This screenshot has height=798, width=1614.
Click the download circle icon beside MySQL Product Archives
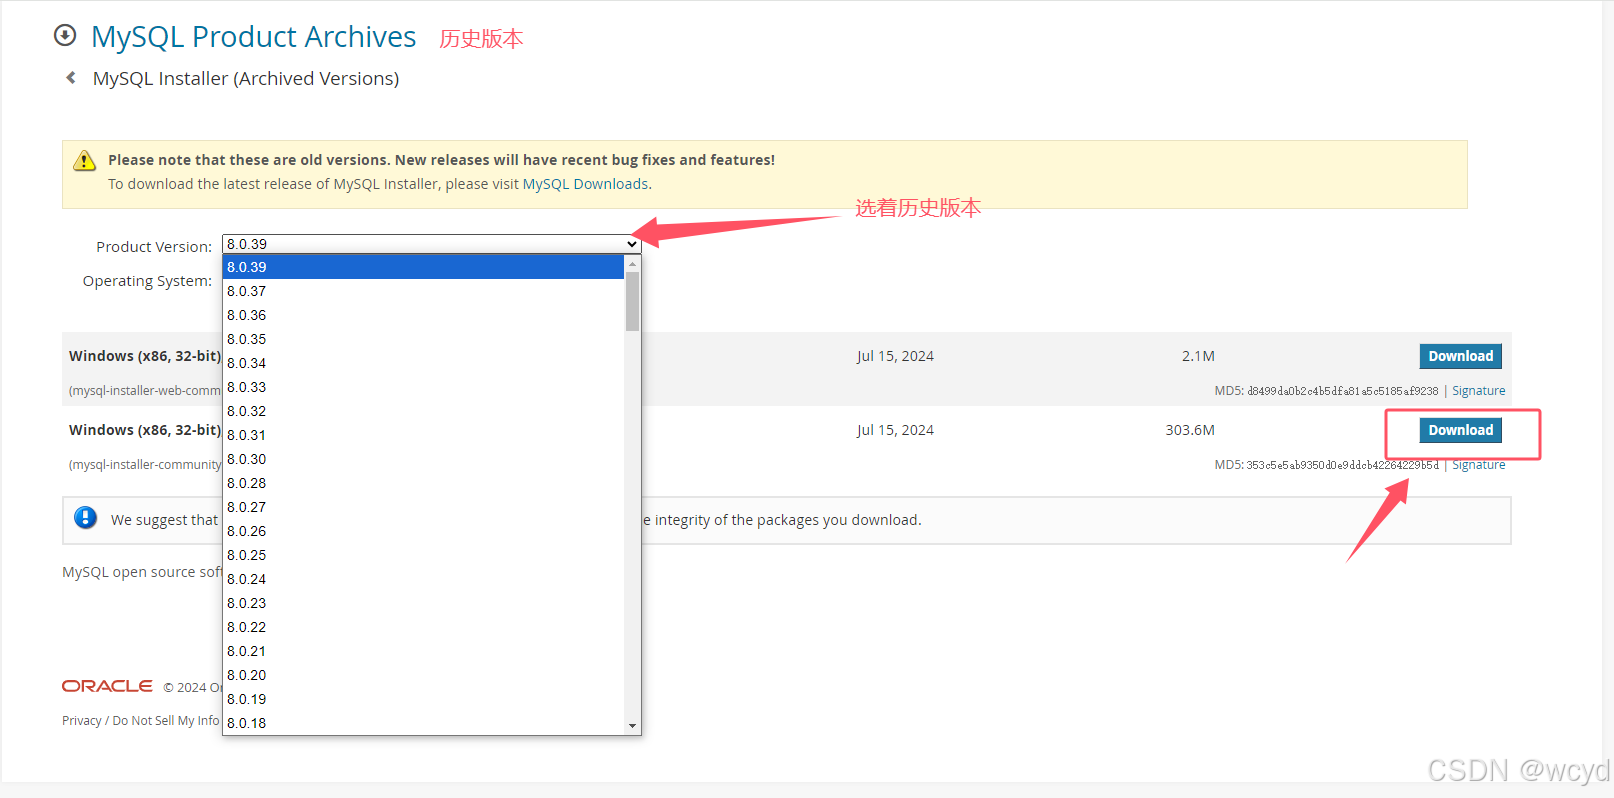click(65, 36)
